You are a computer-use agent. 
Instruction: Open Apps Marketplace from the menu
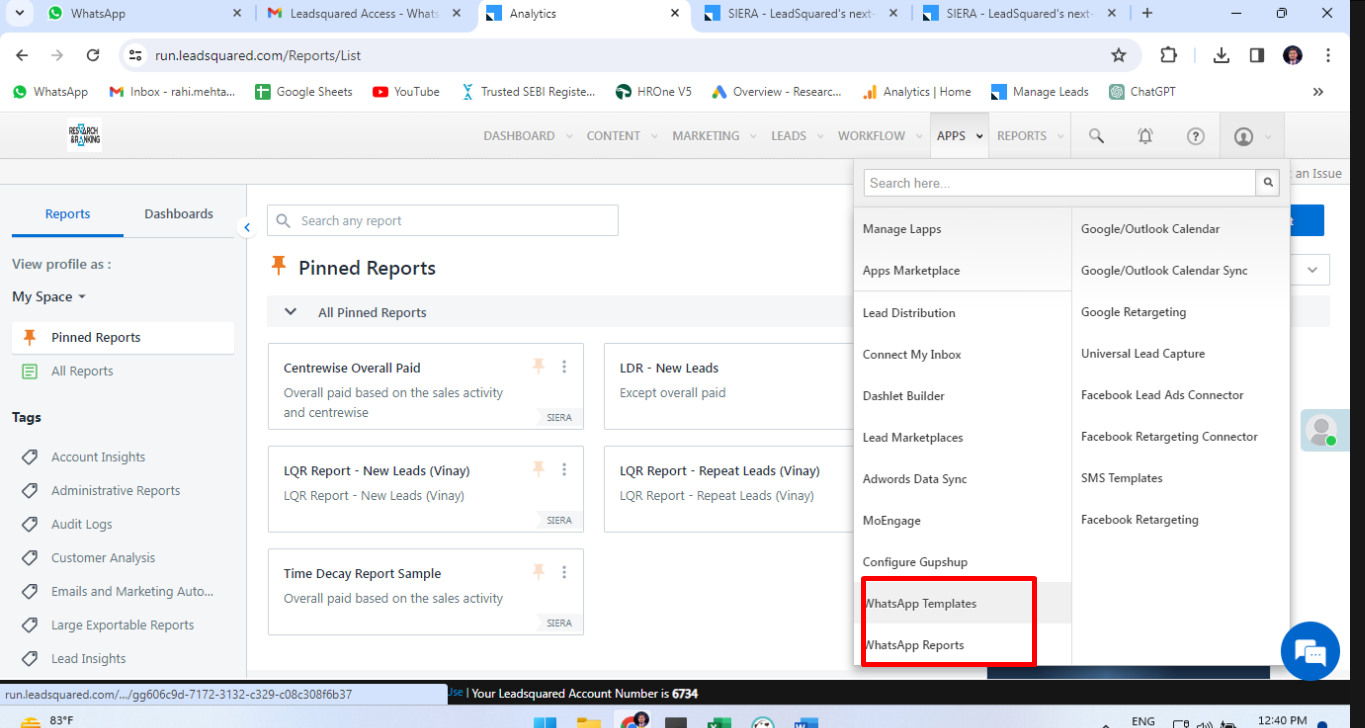[911, 271]
